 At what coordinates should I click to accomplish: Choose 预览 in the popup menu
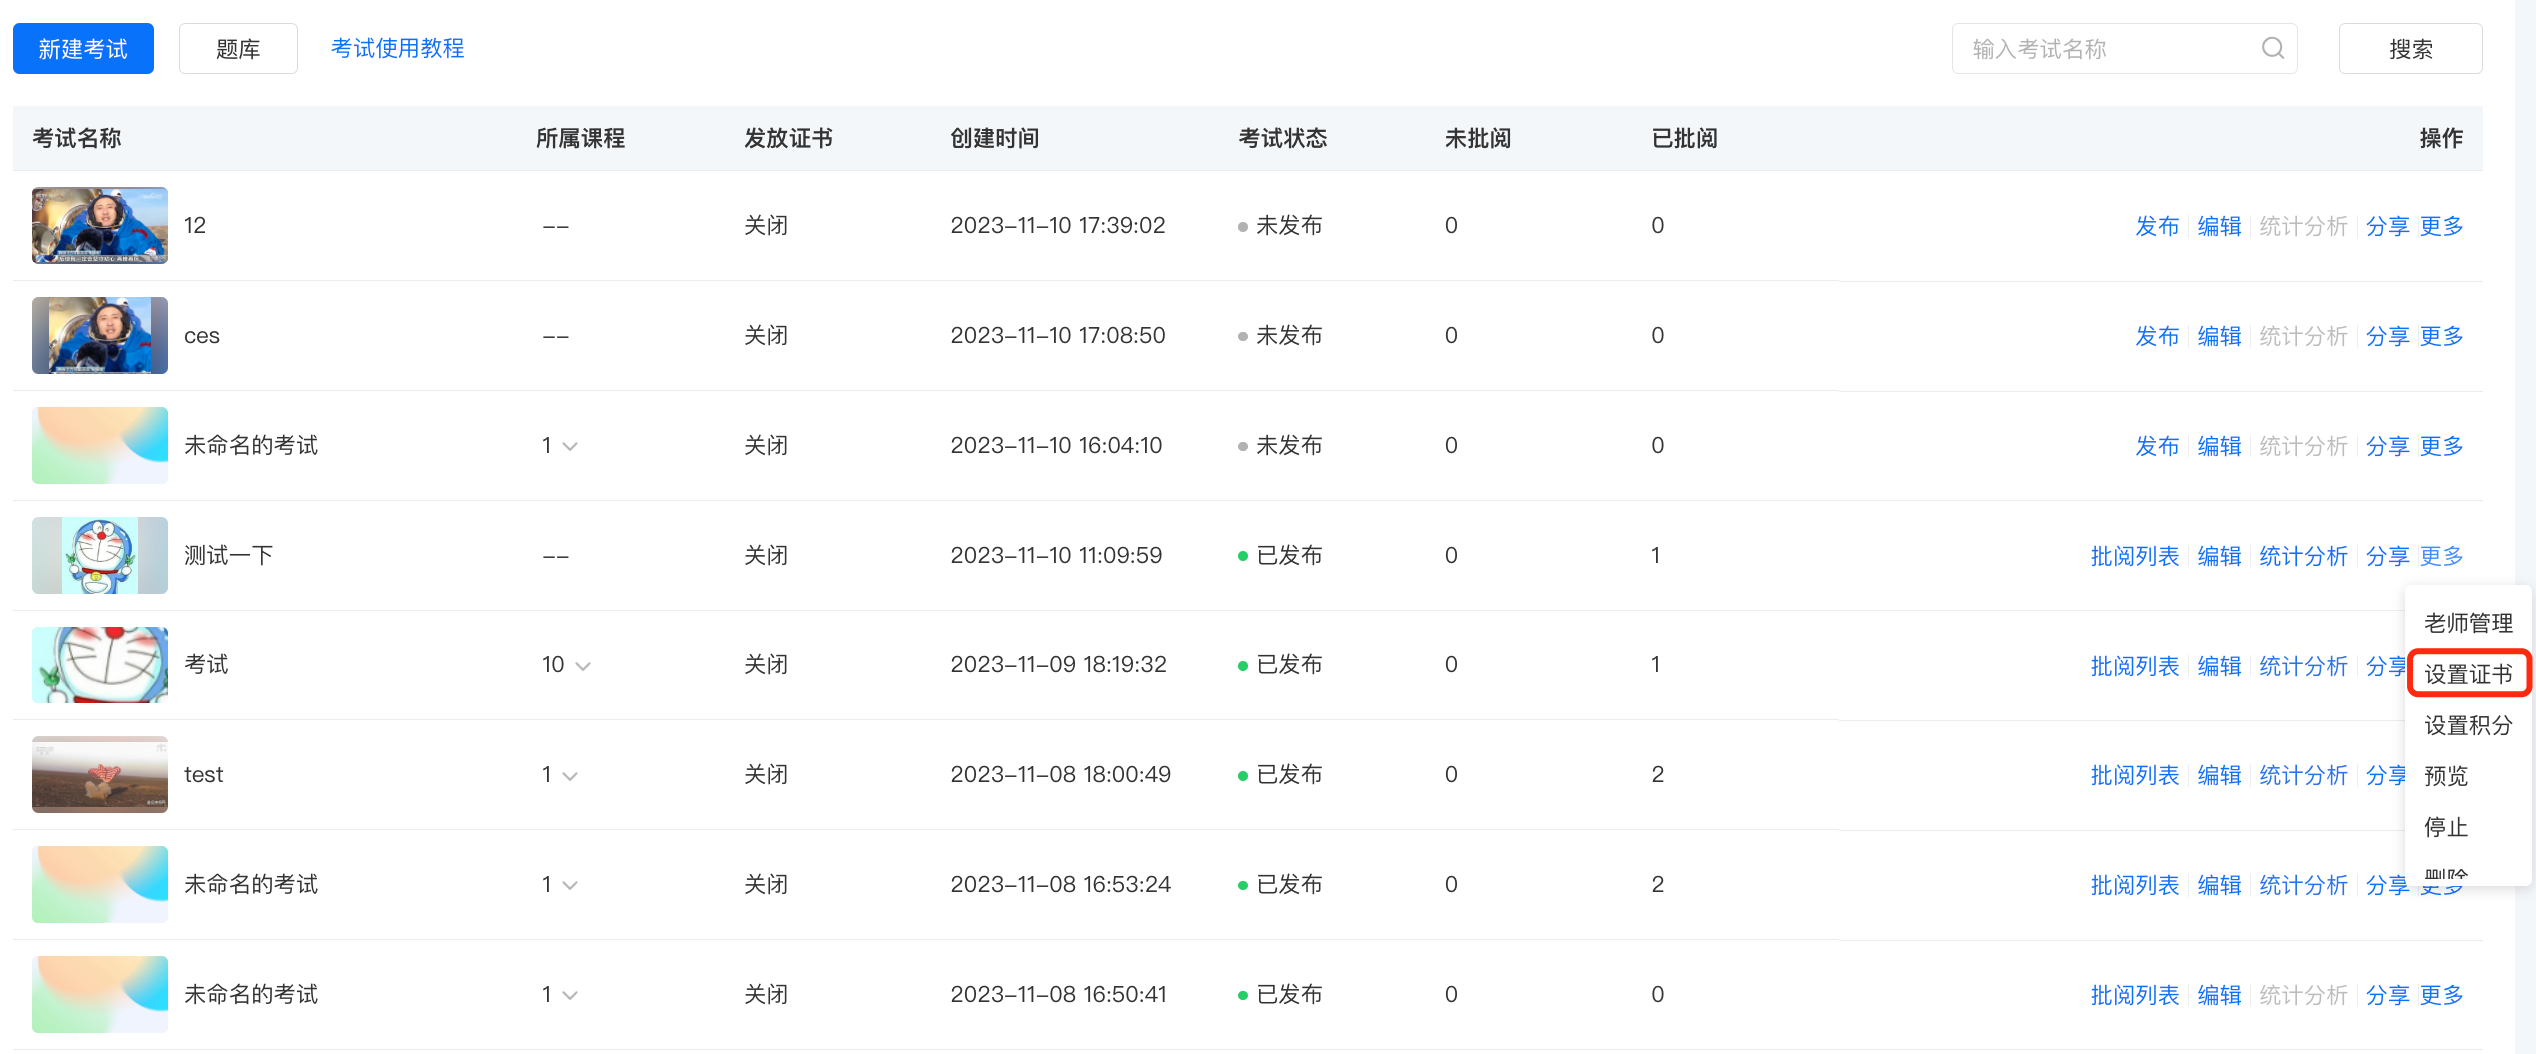pyautogui.click(x=2446, y=776)
